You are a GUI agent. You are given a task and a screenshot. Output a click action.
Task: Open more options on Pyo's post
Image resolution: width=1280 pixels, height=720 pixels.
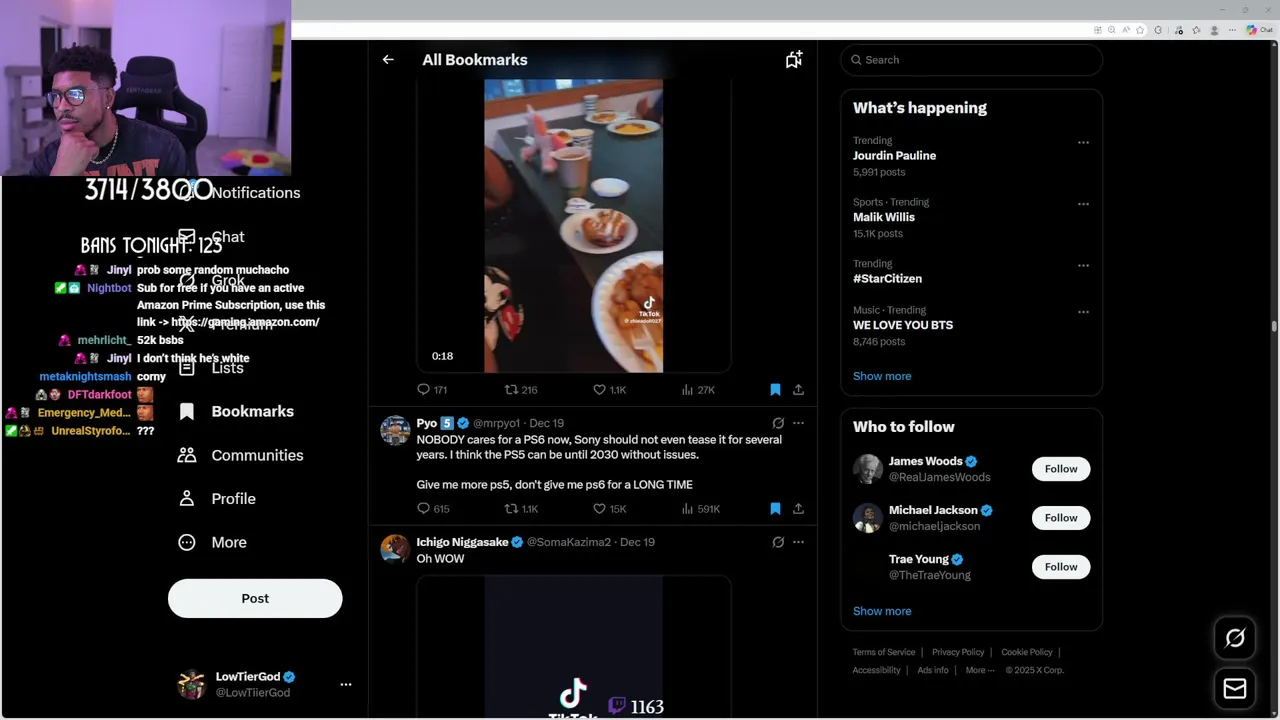798,423
